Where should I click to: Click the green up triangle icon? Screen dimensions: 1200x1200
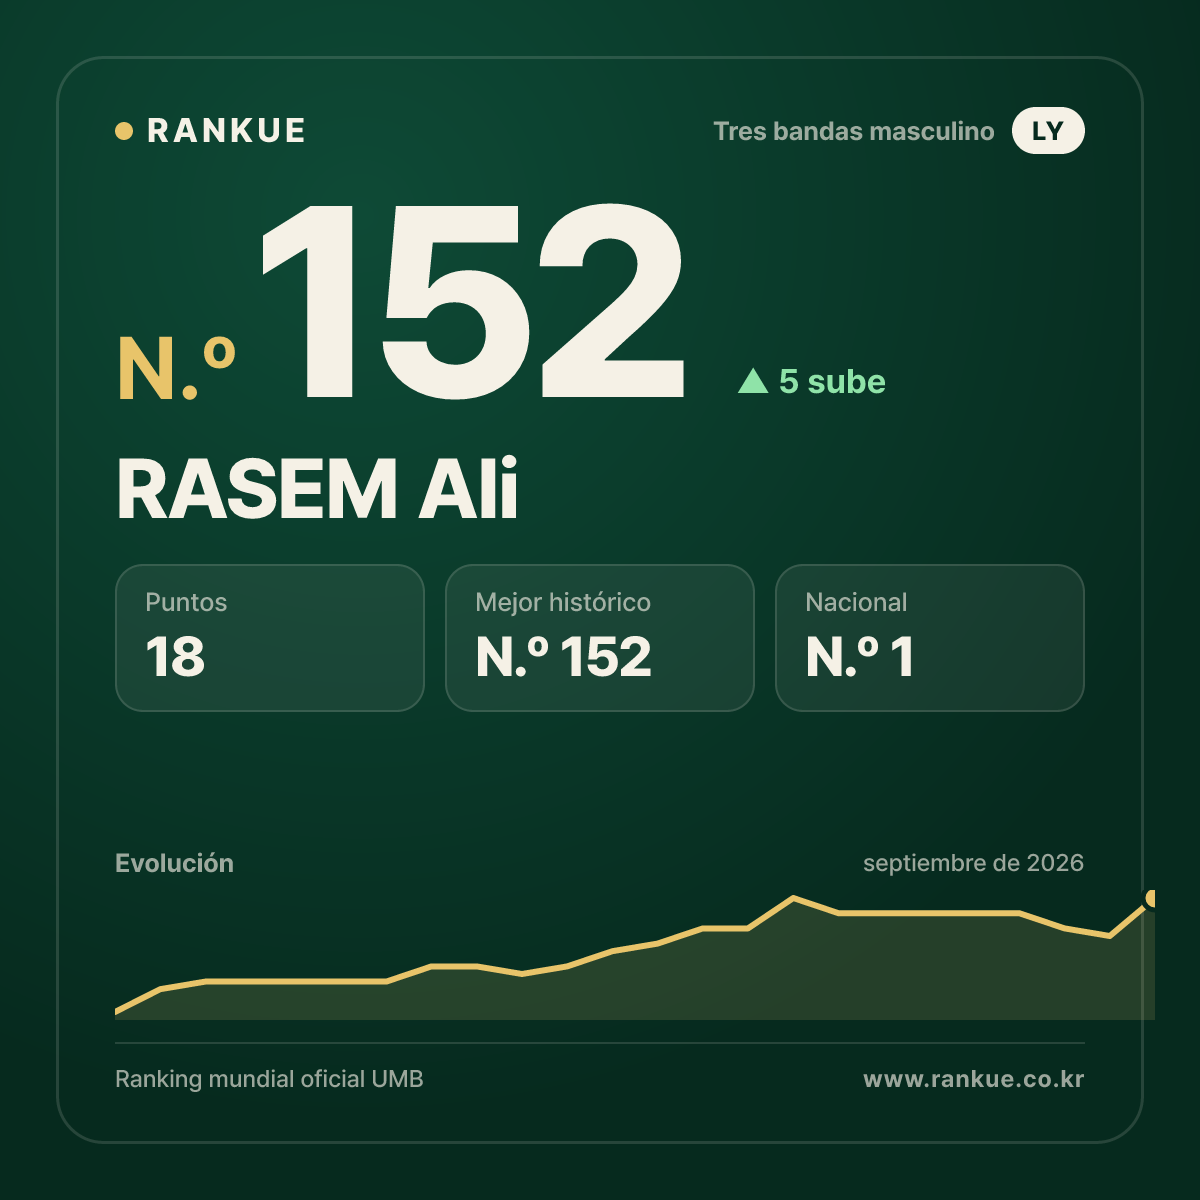753,381
